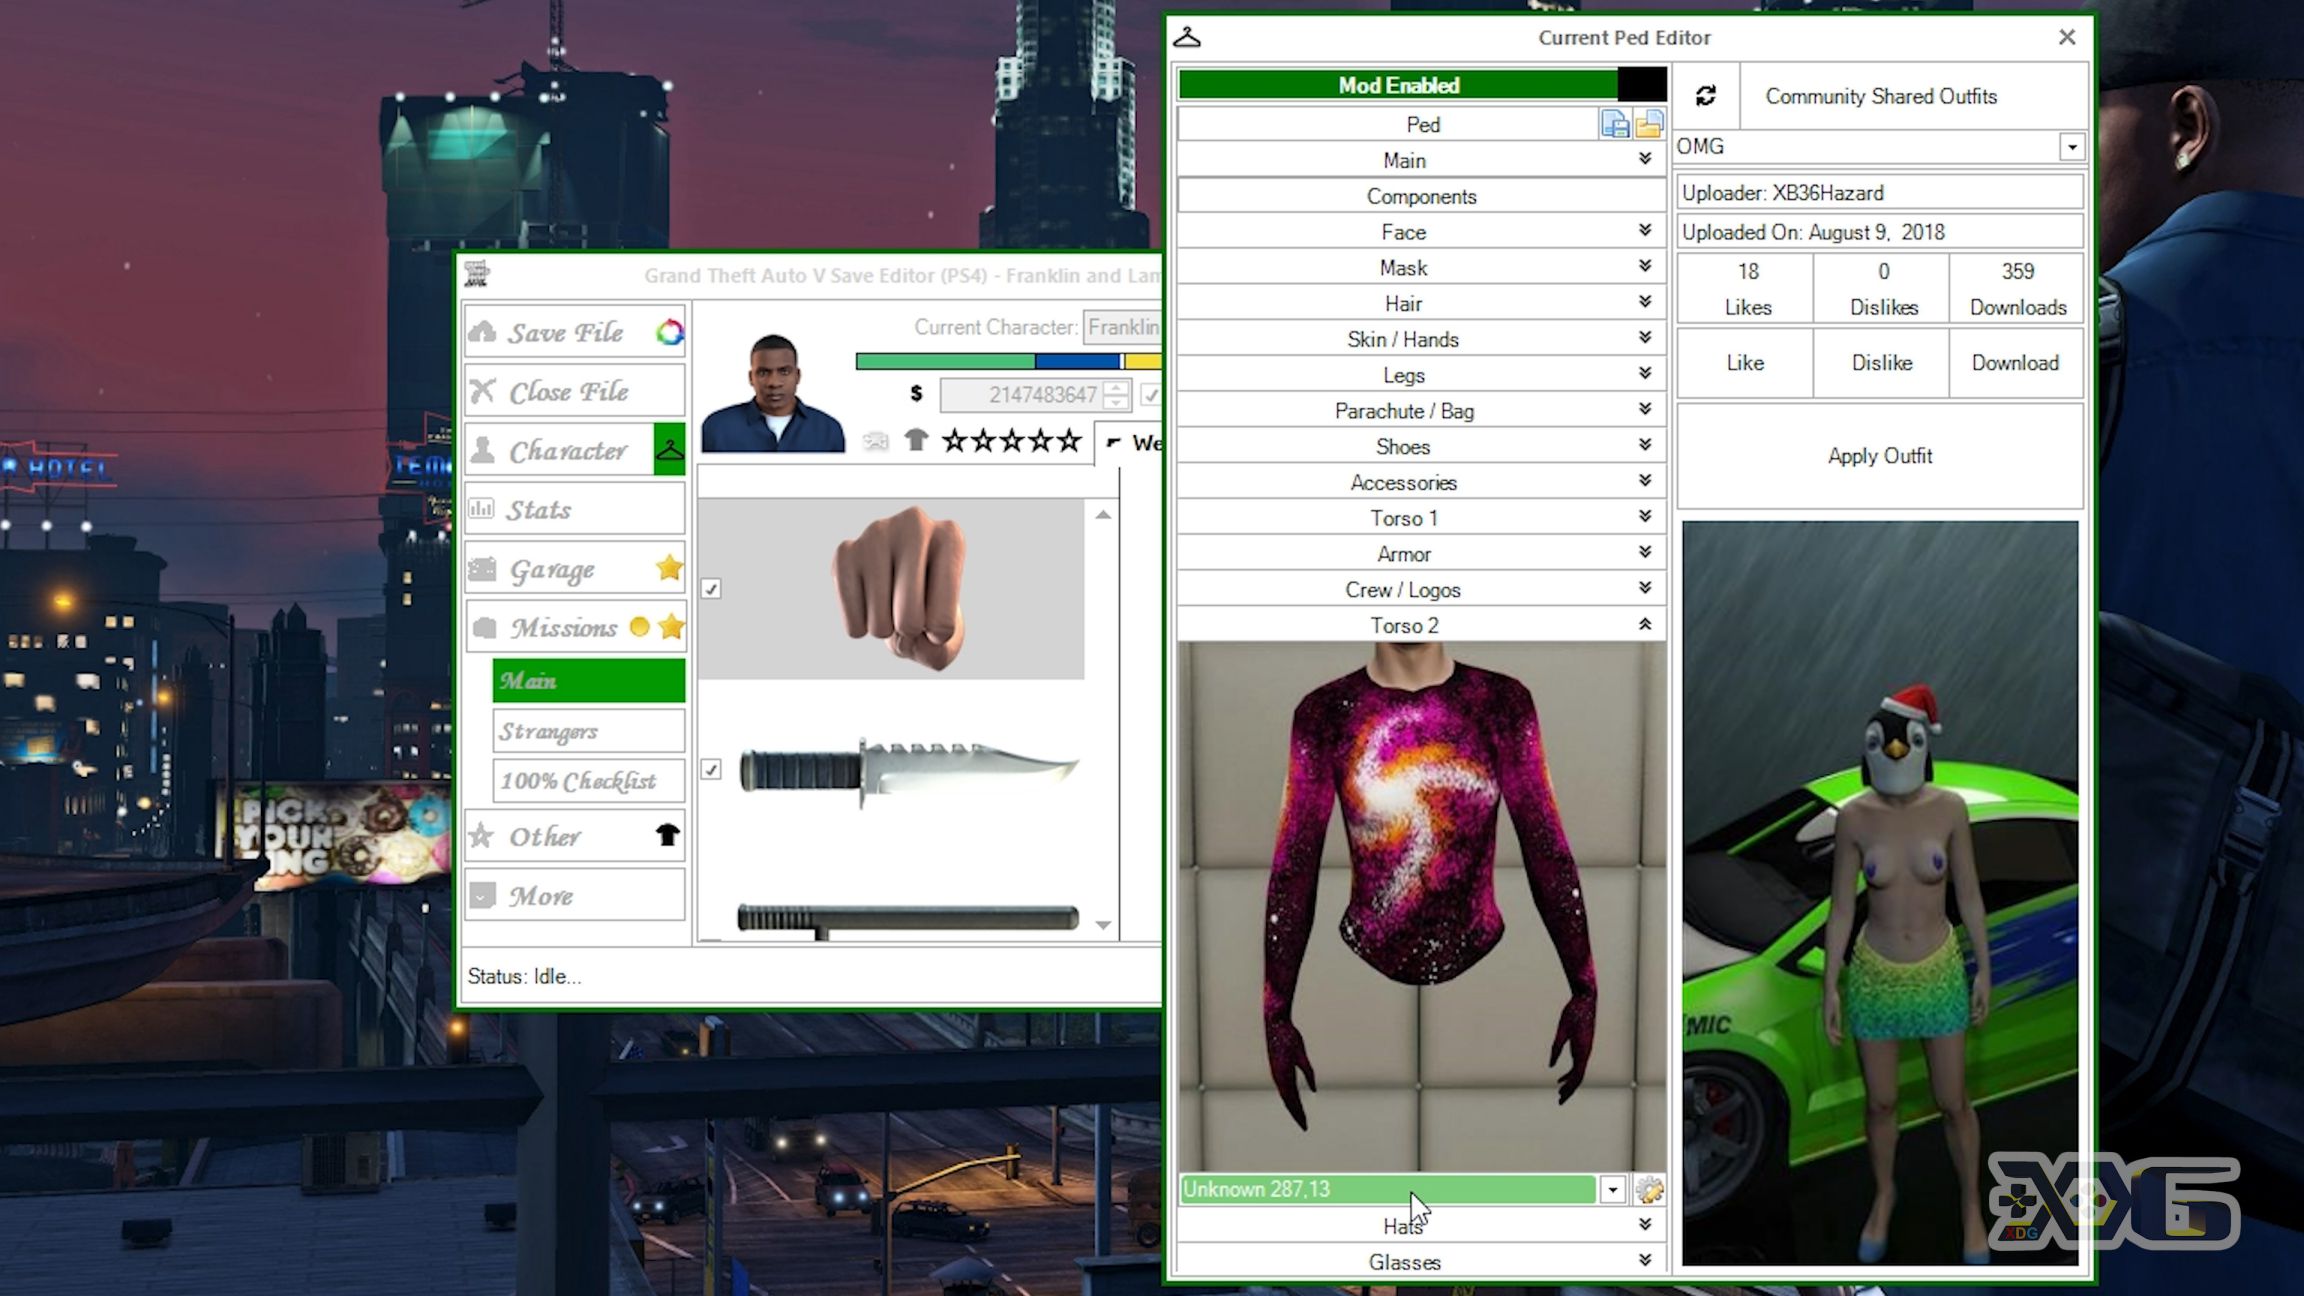Close the Current Ped Editor window

tap(2067, 37)
